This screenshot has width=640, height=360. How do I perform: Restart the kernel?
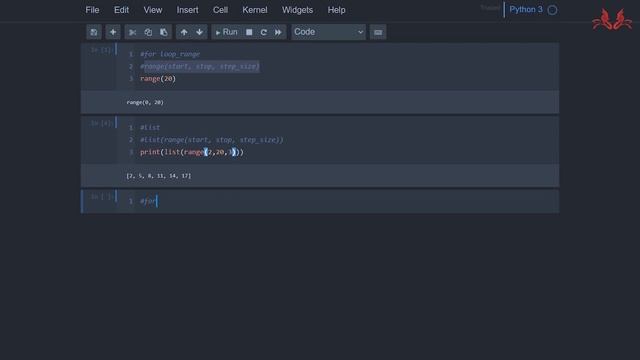coord(264,32)
